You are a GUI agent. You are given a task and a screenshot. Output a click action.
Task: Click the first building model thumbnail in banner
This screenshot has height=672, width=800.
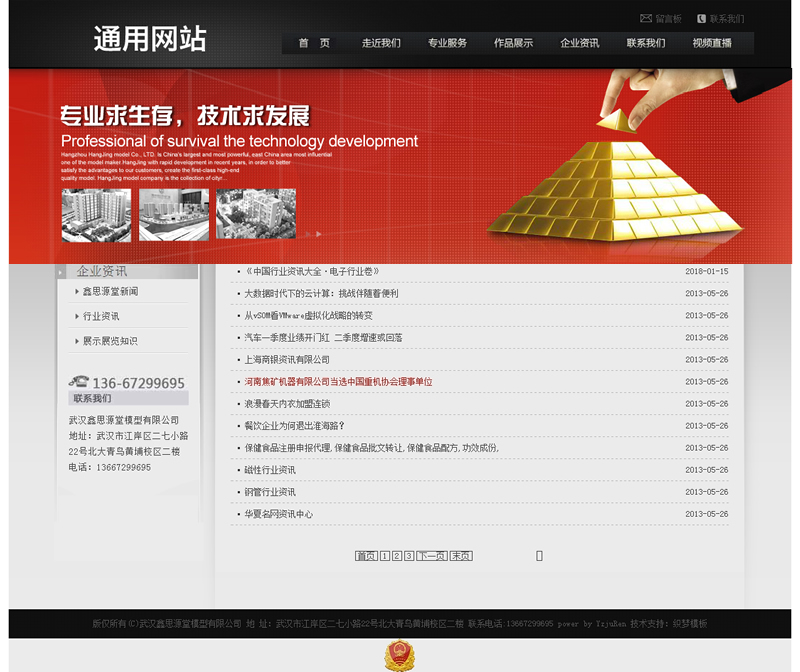point(96,215)
